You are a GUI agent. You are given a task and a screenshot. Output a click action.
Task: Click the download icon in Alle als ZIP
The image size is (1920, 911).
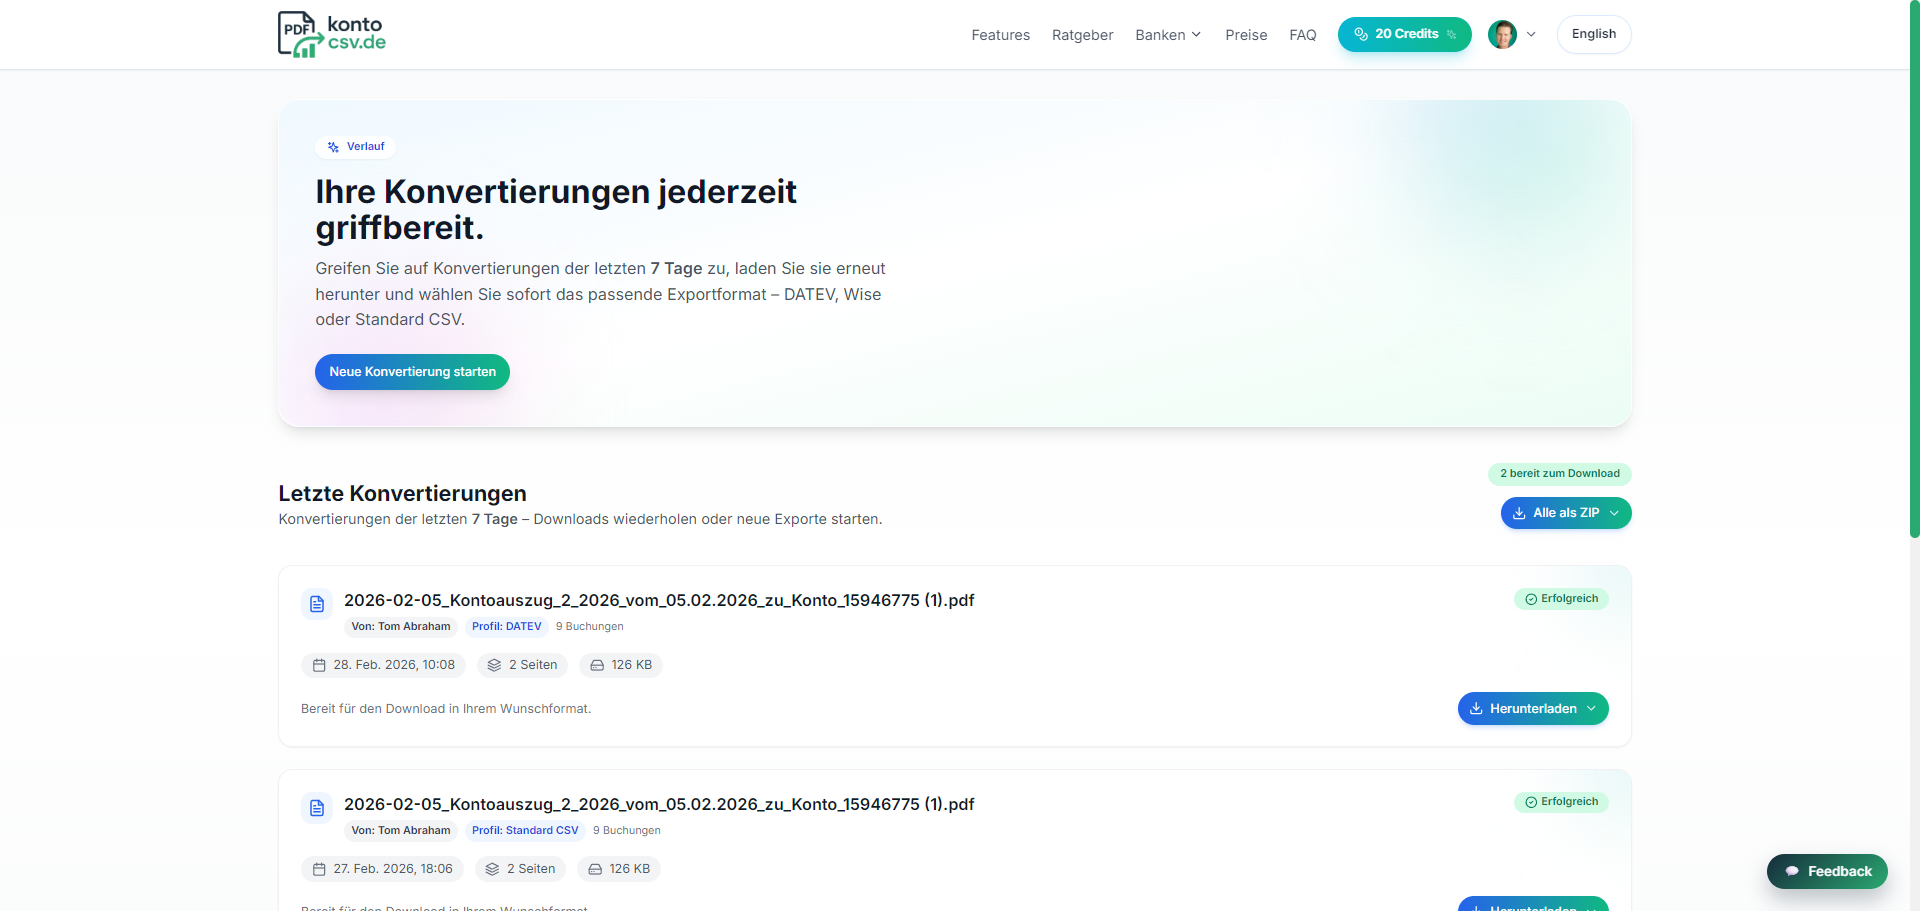(1519, 513)
